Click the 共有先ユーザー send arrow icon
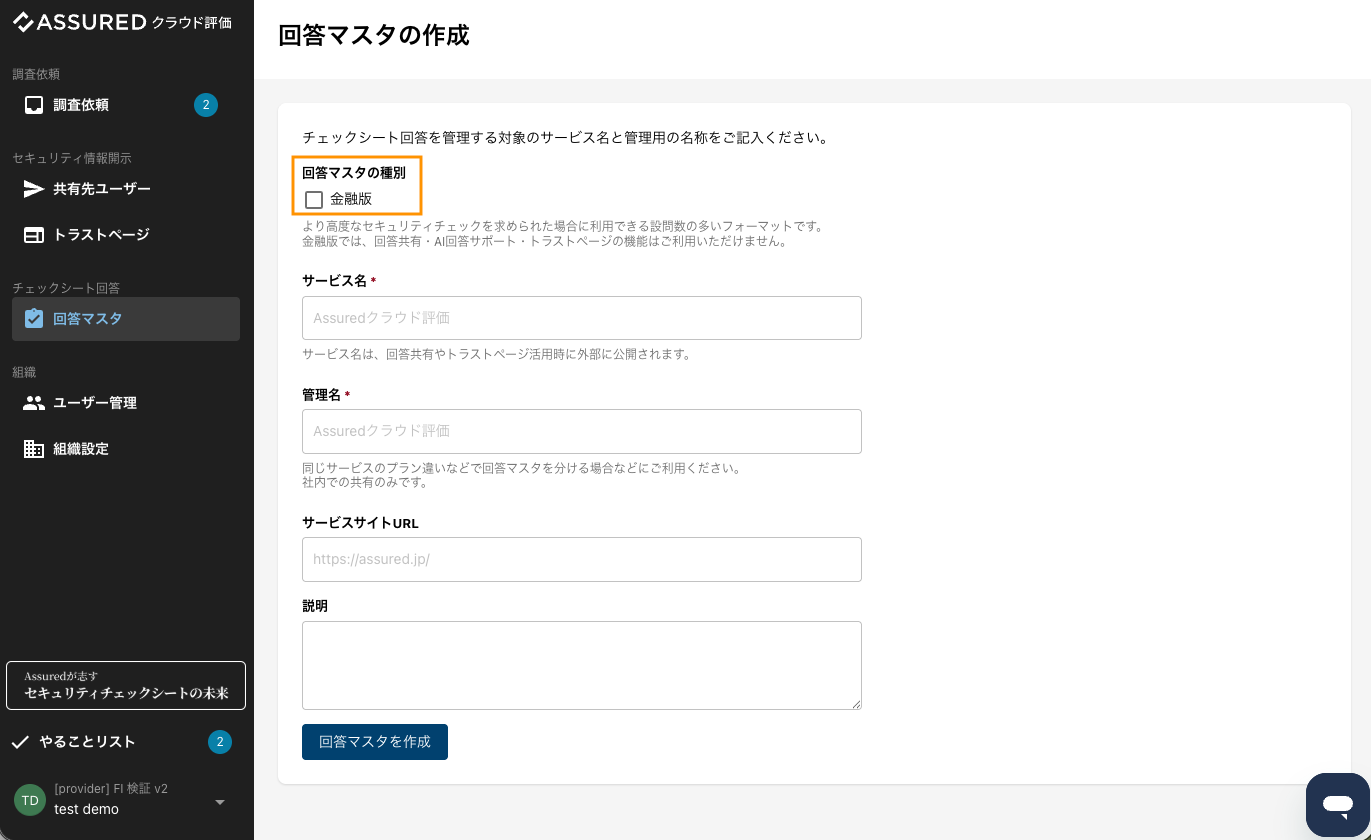 34,189
